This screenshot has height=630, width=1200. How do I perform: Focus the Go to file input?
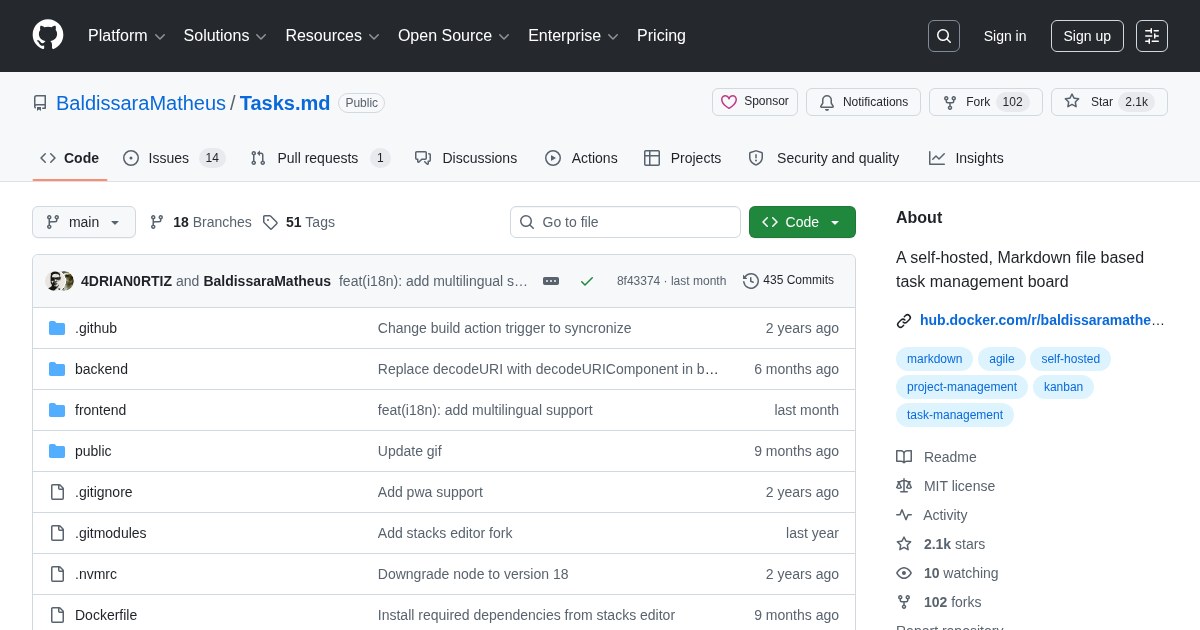[x=625, y=222]
